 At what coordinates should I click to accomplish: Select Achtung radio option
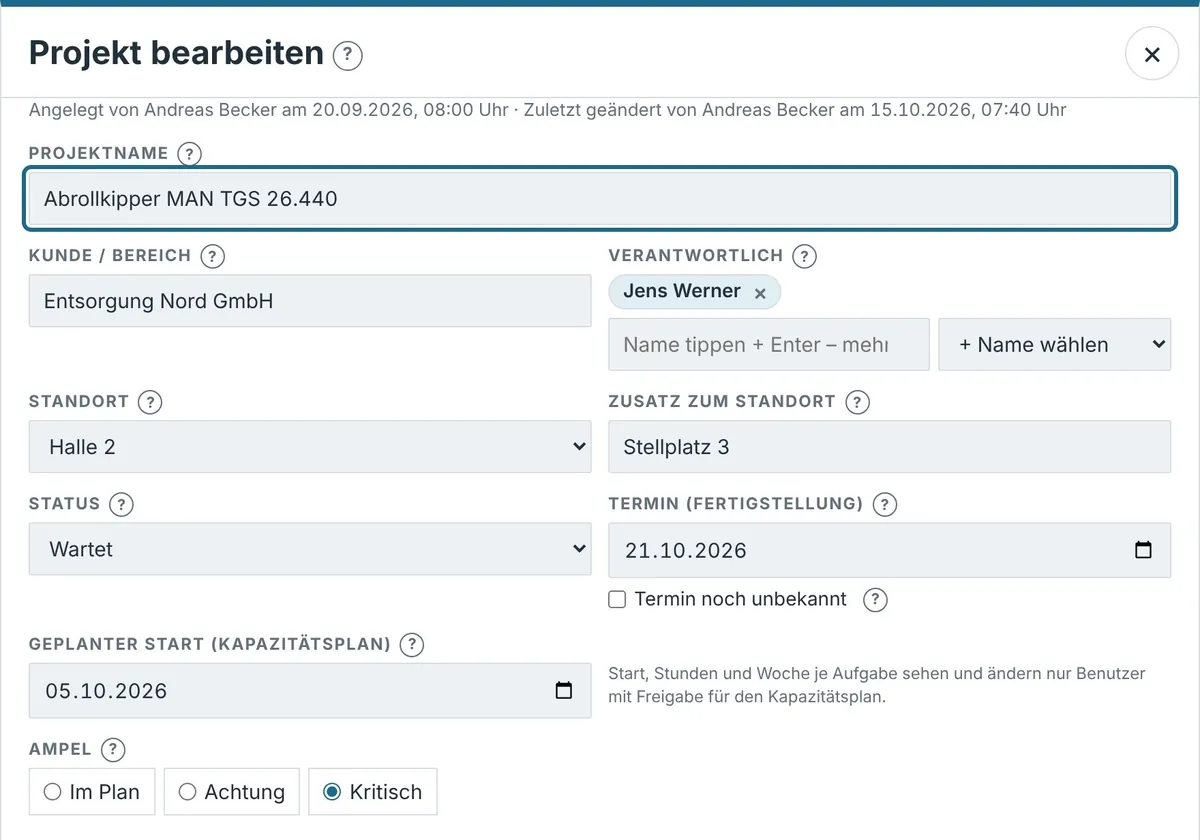click(x=233, y=792)
